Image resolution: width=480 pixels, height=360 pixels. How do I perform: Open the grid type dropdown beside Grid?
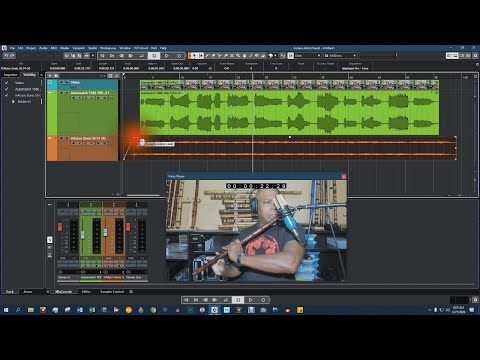coord(340,56)
